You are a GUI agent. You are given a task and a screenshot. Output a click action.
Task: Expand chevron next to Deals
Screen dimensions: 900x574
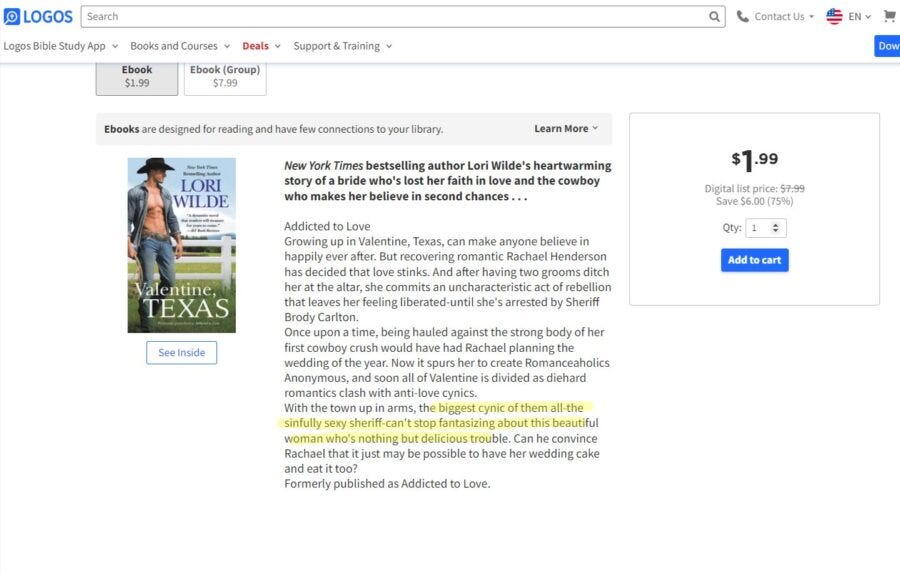(278, 46)
